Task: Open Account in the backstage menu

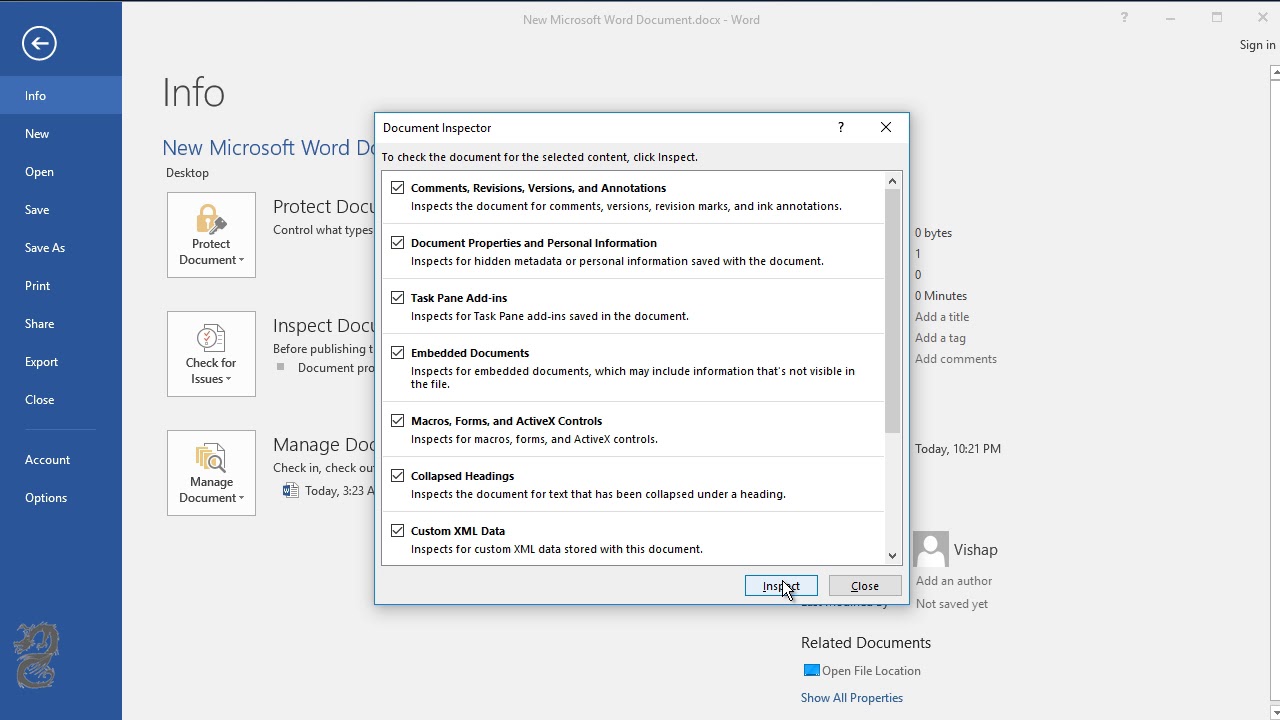Action: [x=61, y=460]
